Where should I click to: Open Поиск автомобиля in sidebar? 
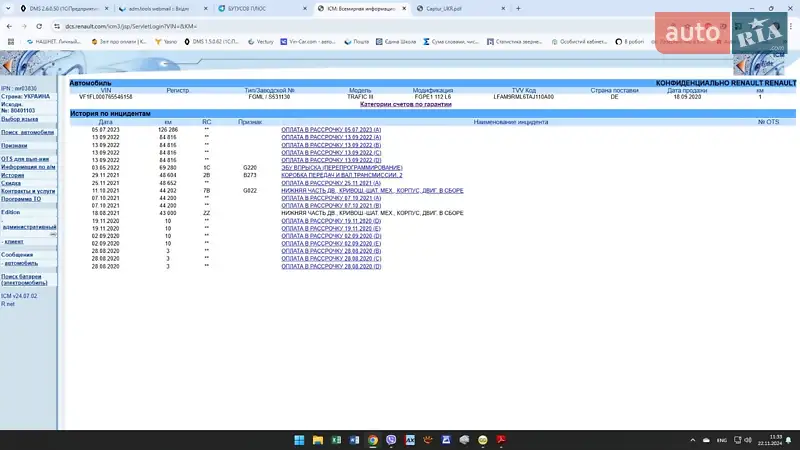(28, 132)
